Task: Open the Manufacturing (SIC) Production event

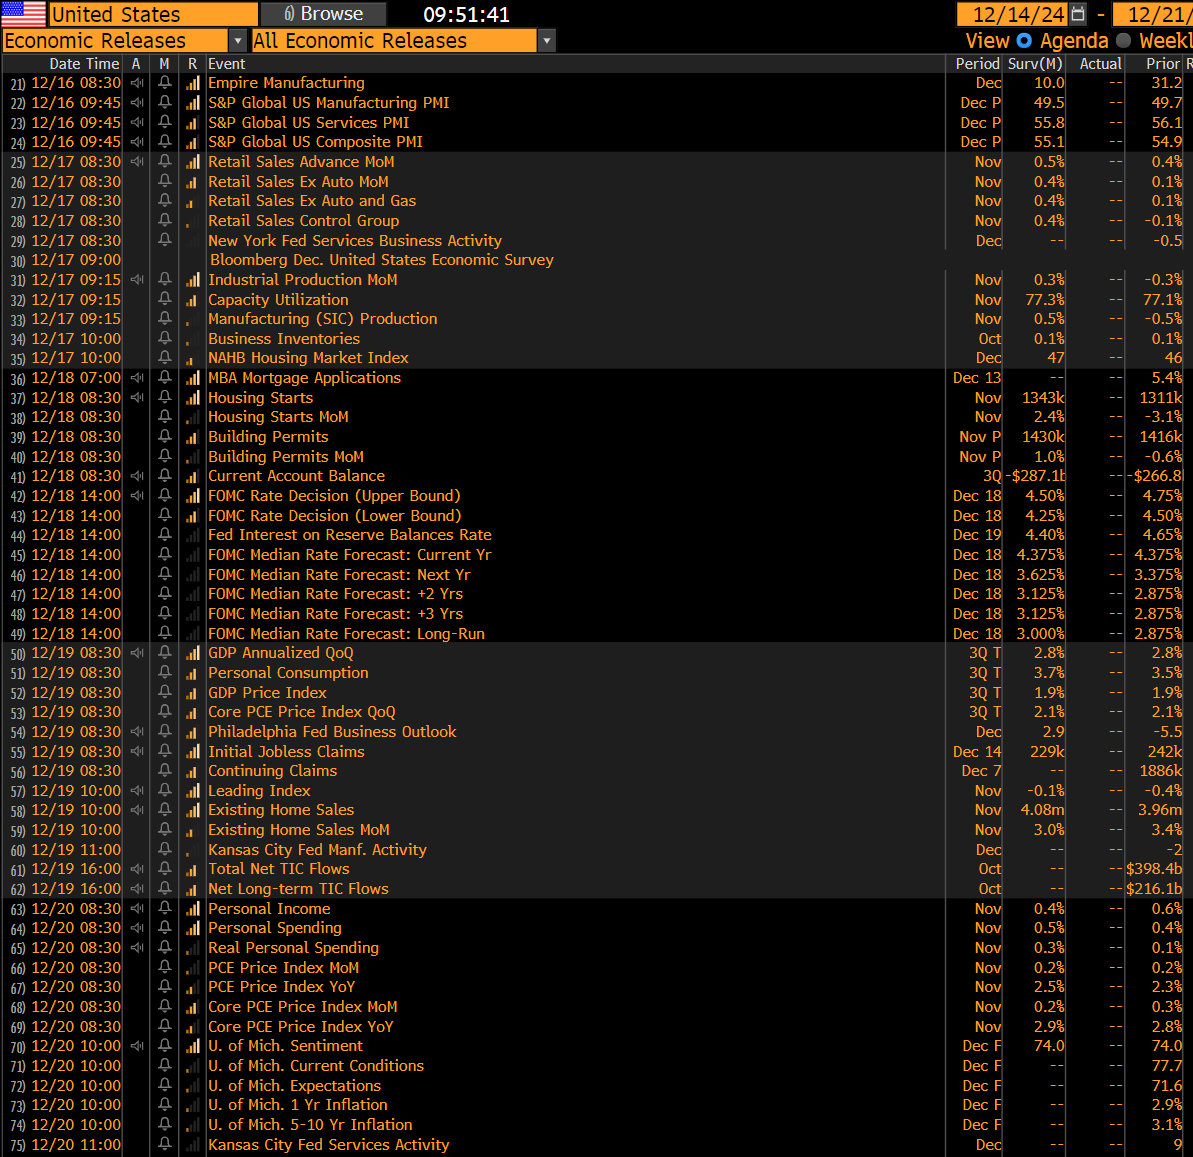Action: tap(323, 319)
